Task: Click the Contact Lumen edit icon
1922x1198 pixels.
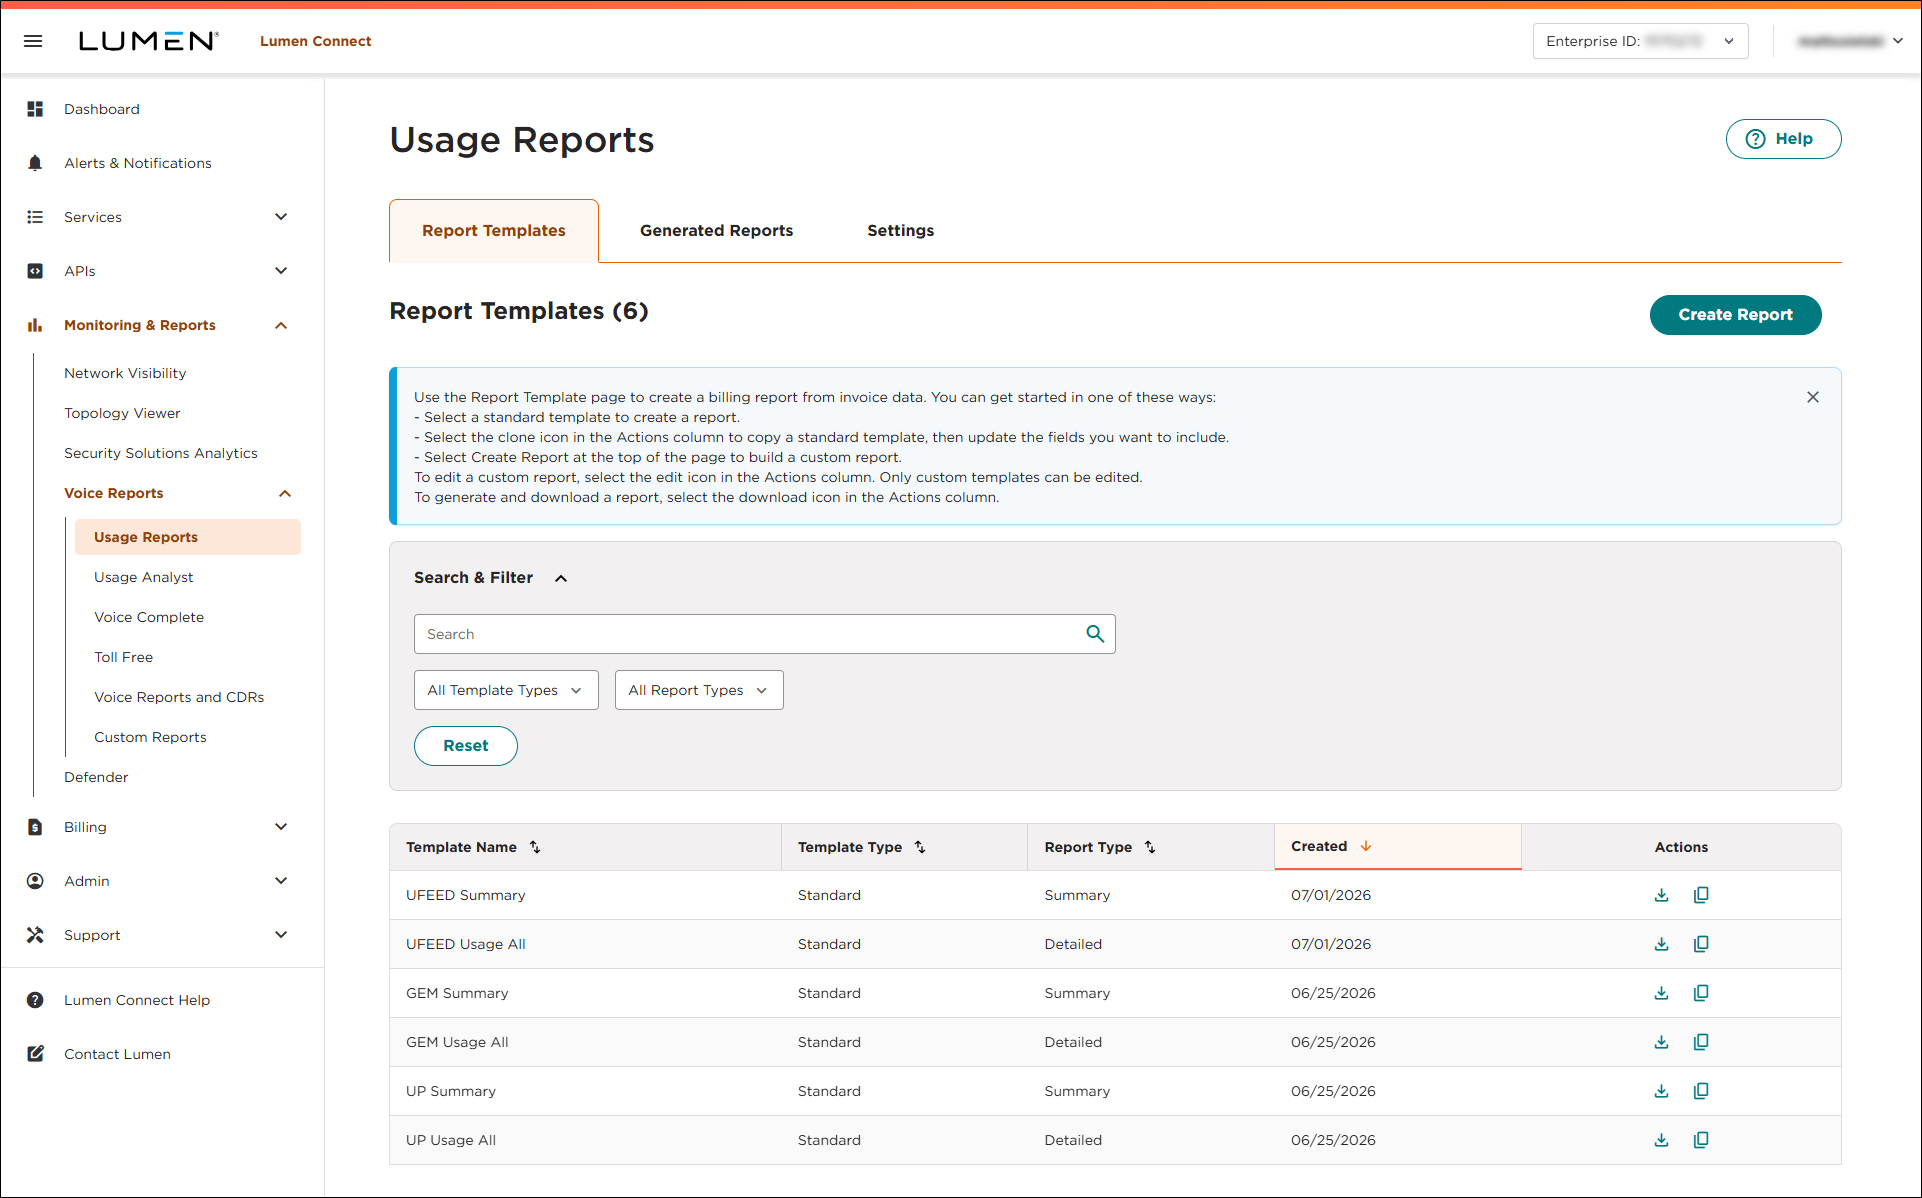Action: [35, 1054]
